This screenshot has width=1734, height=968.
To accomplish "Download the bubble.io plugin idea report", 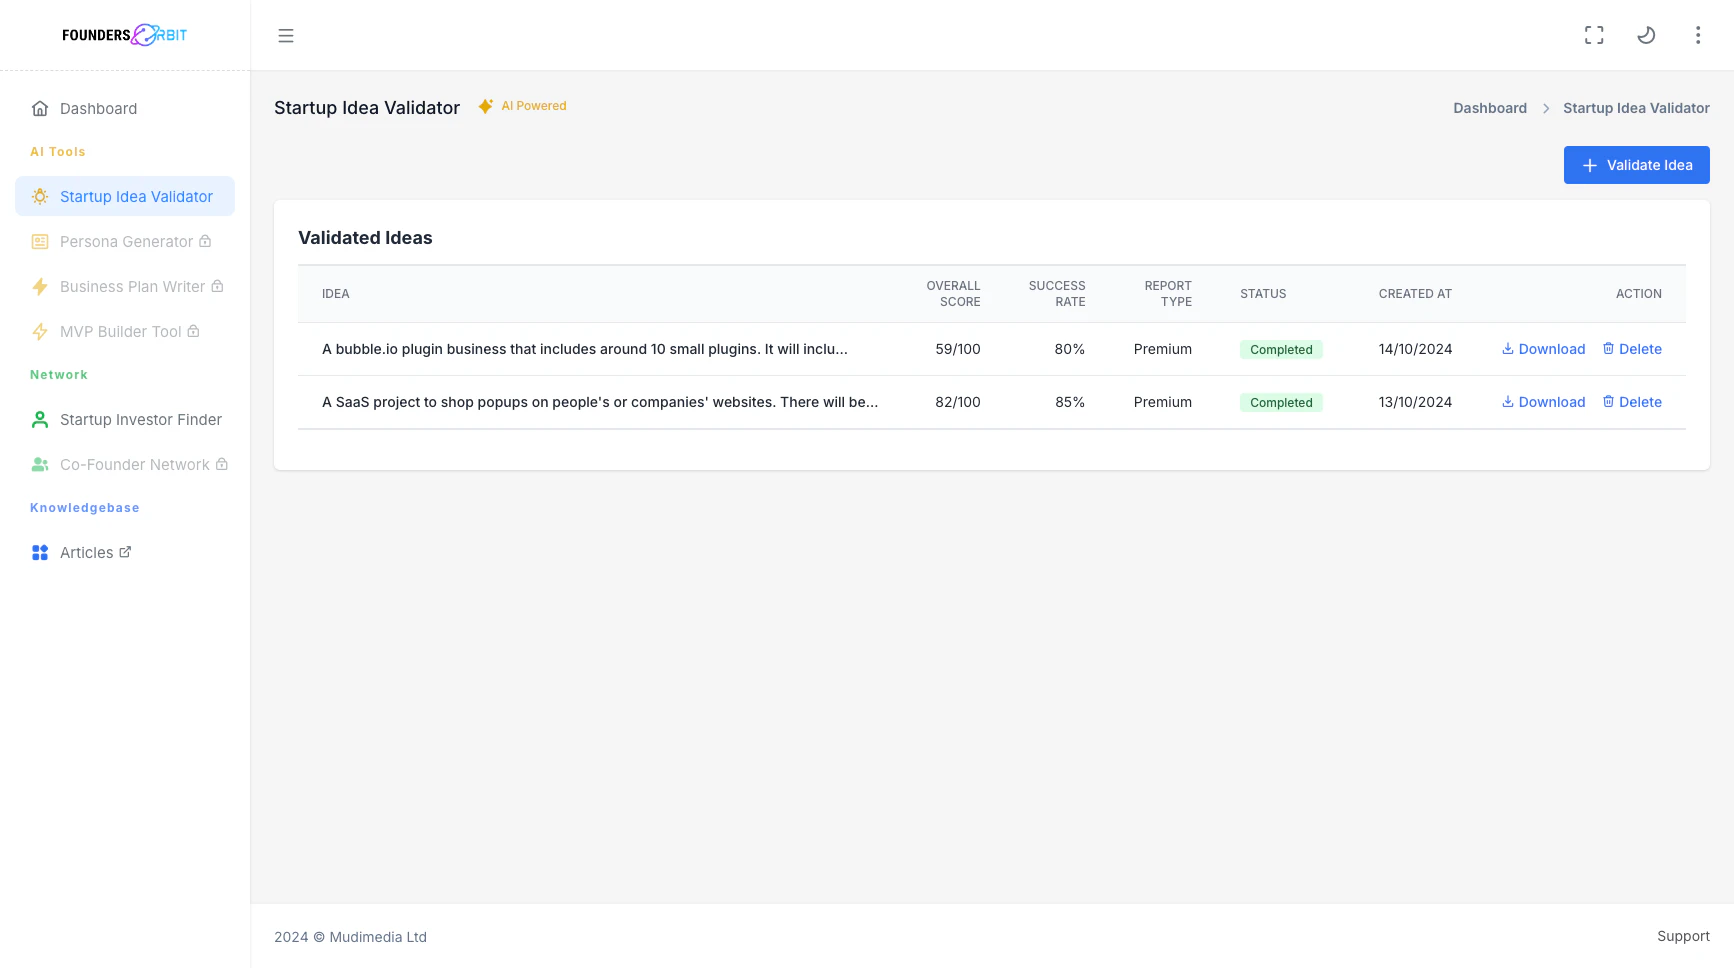I will pyautogui.click(x=1543, y=349).
